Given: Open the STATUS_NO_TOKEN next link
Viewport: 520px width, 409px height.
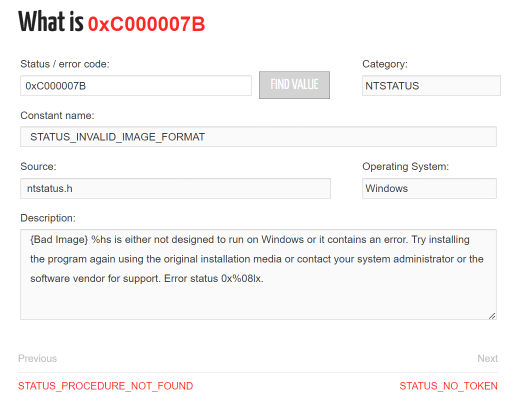Looking at the screenshot, I should click(x=448, y=386).
